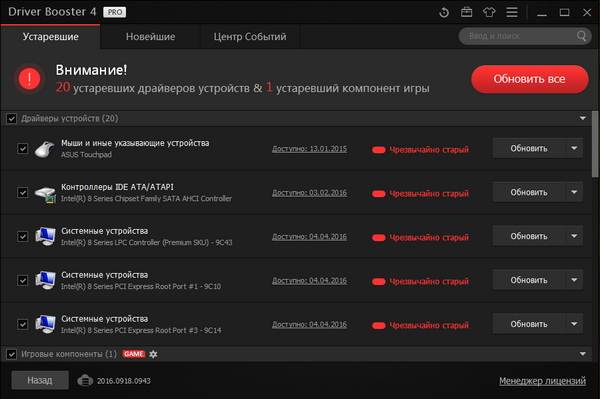Image resolution: width=600 pixels, height=399 pixels.
Task: Click the Обновить все button
Action: click(530, 79)
